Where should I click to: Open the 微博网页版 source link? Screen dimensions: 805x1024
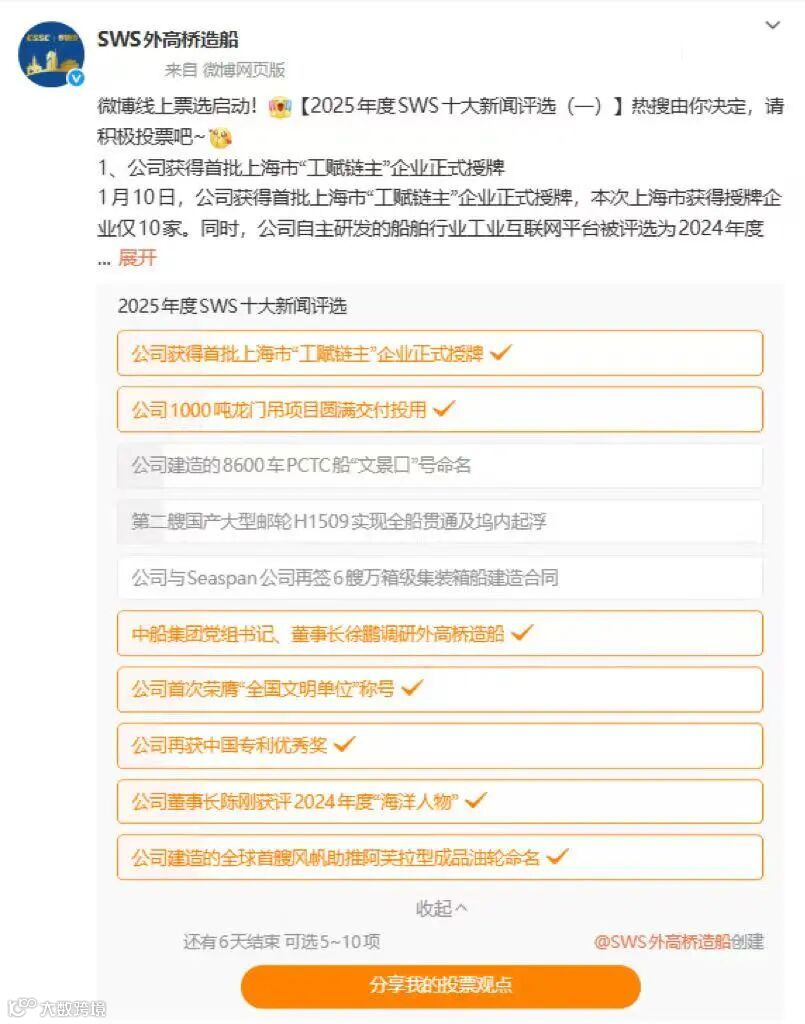[x=244, y=70]
